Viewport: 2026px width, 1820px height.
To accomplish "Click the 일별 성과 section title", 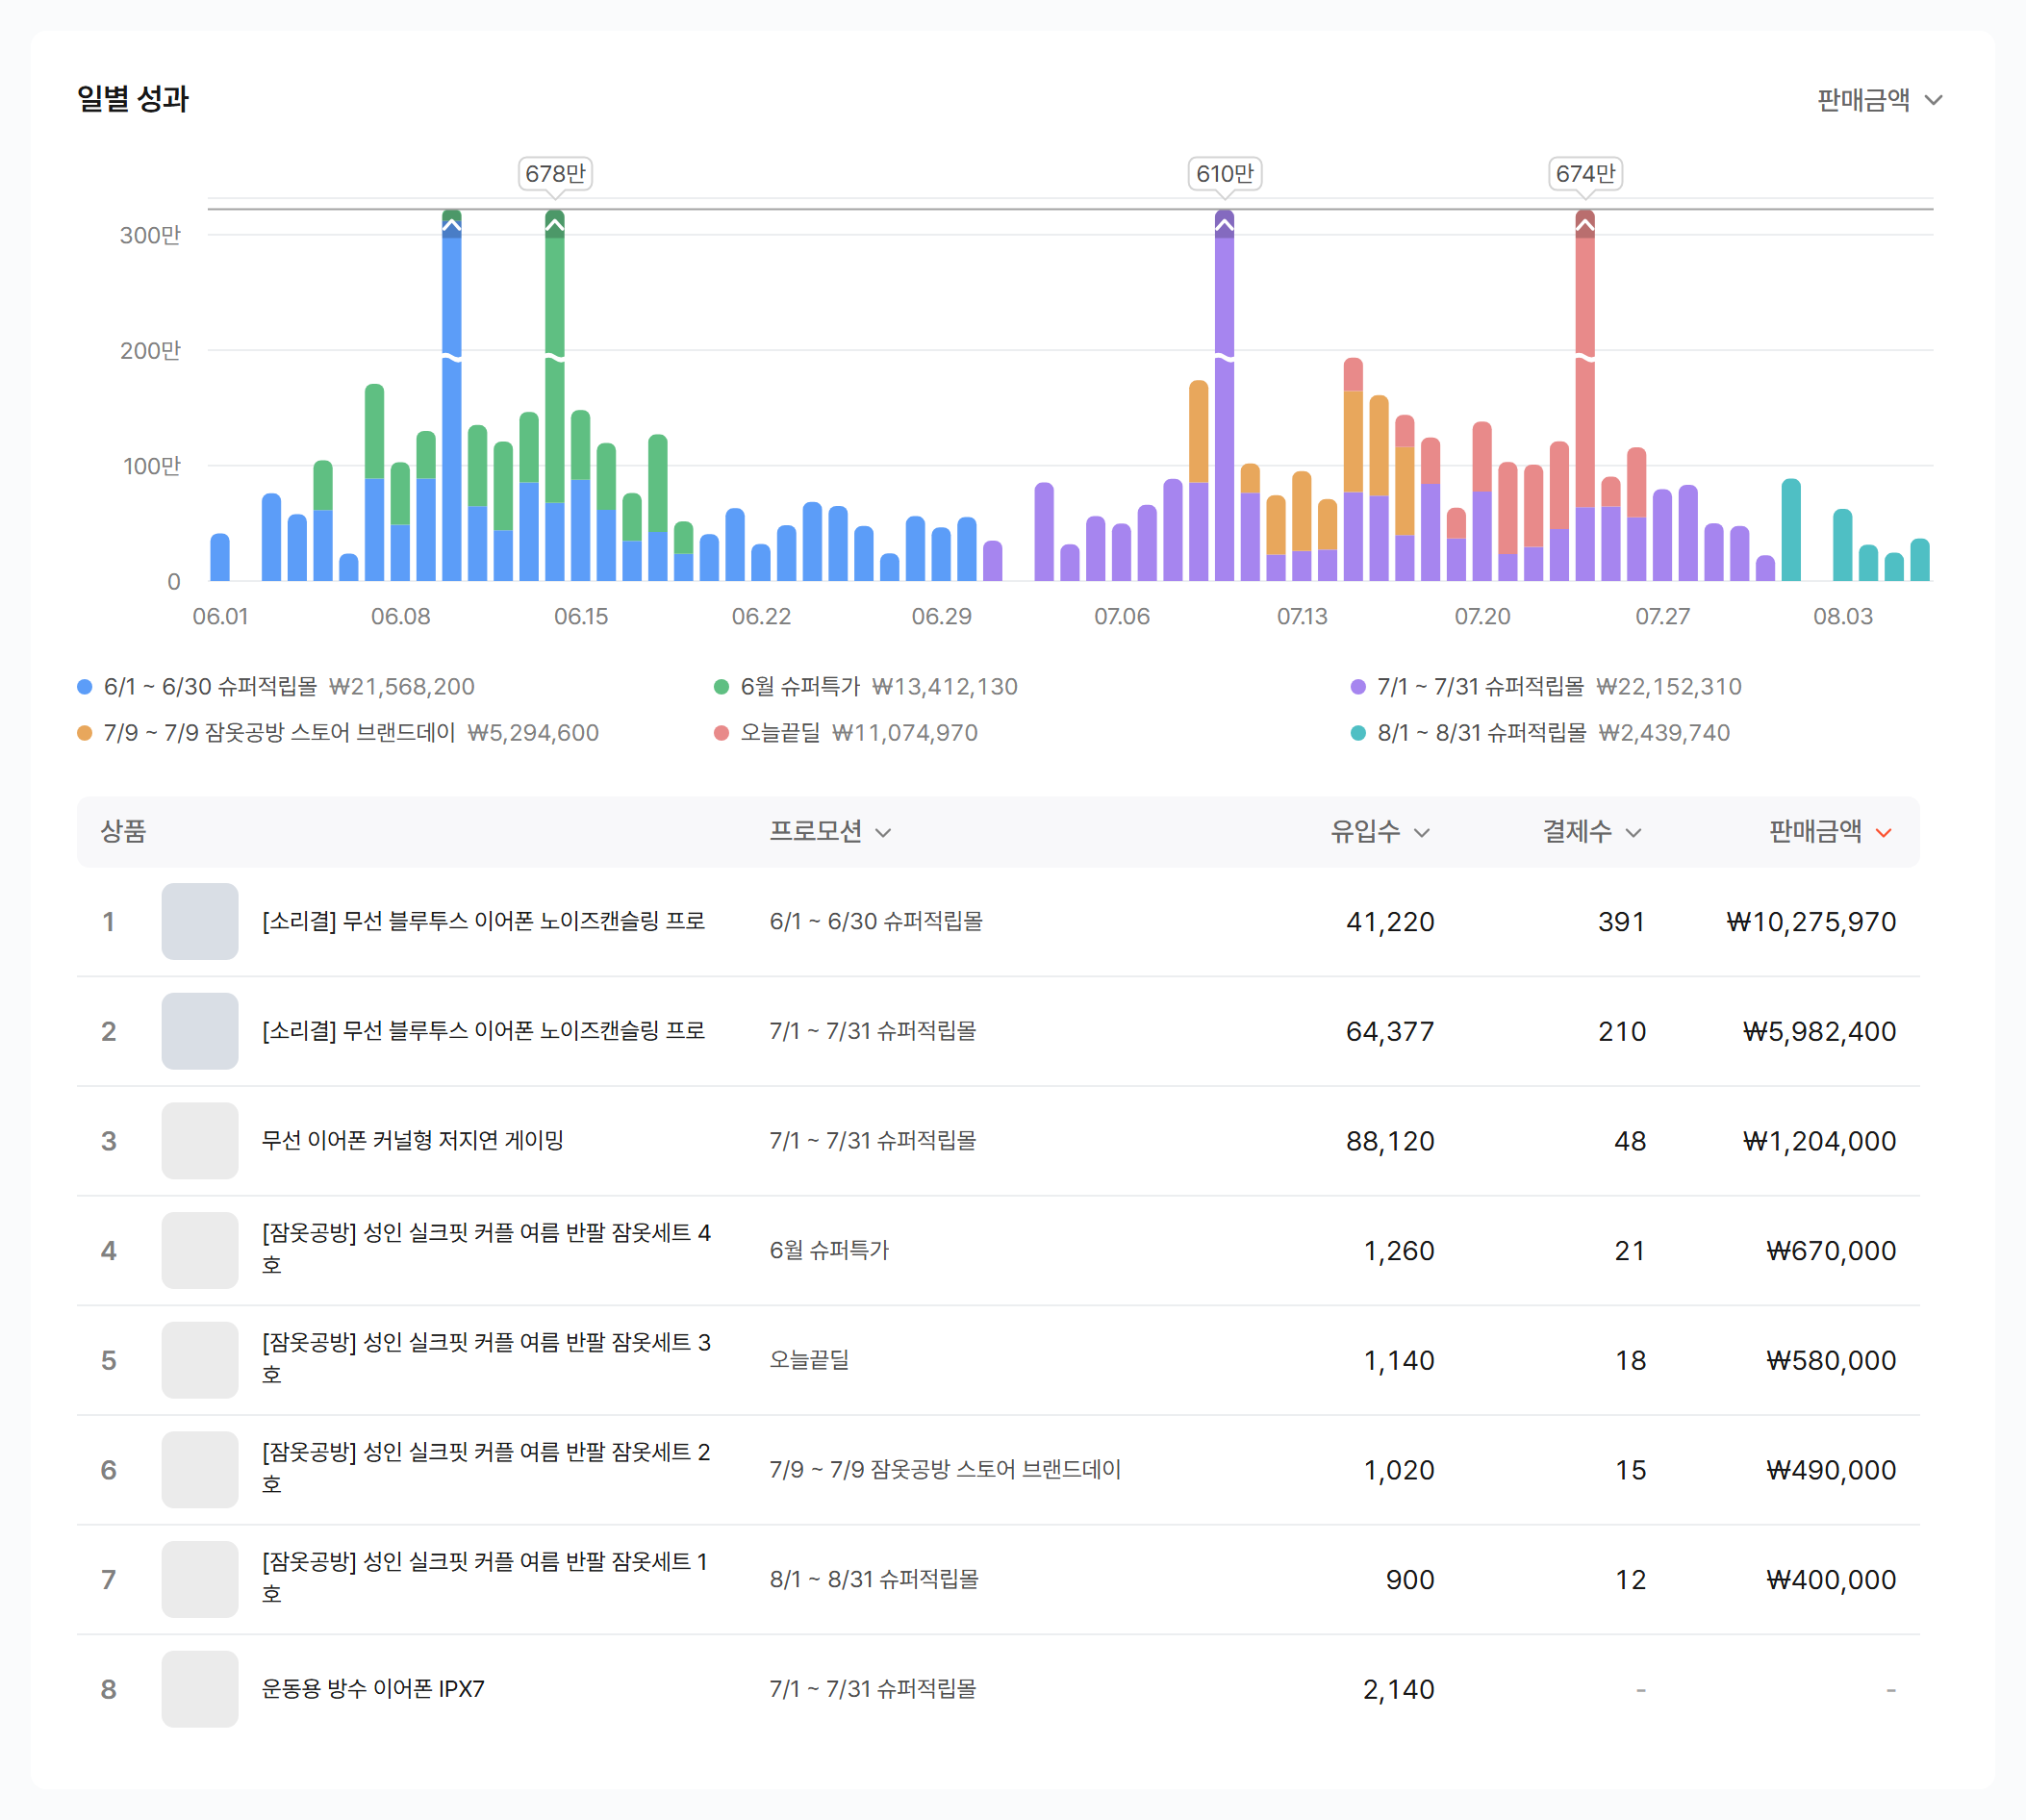I will pos(133,99).
